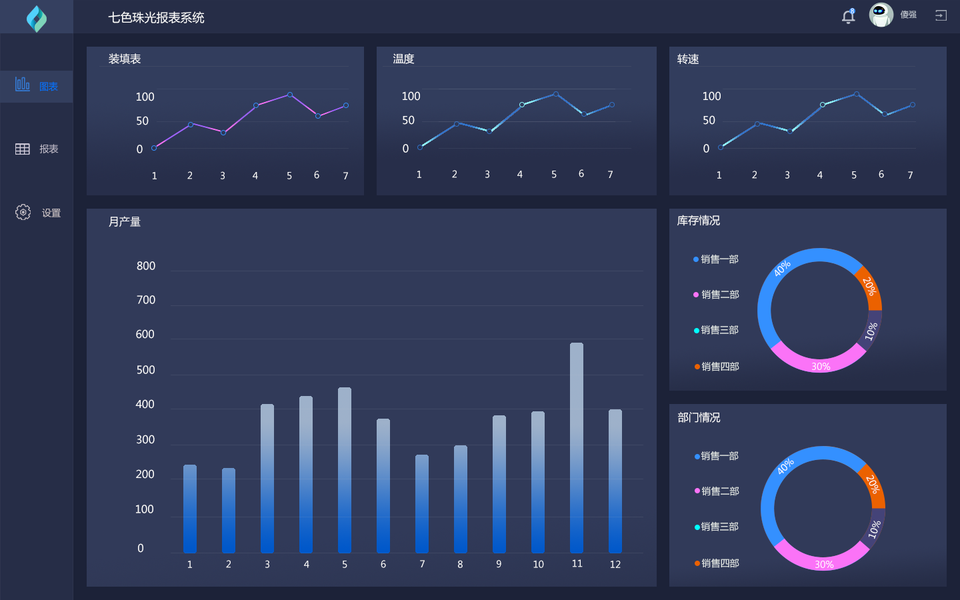Viewport: 960px width, 600px height.
Task: Click the purple 10% segment in 部门情况 donut
Action: click(x=876, y=529)
